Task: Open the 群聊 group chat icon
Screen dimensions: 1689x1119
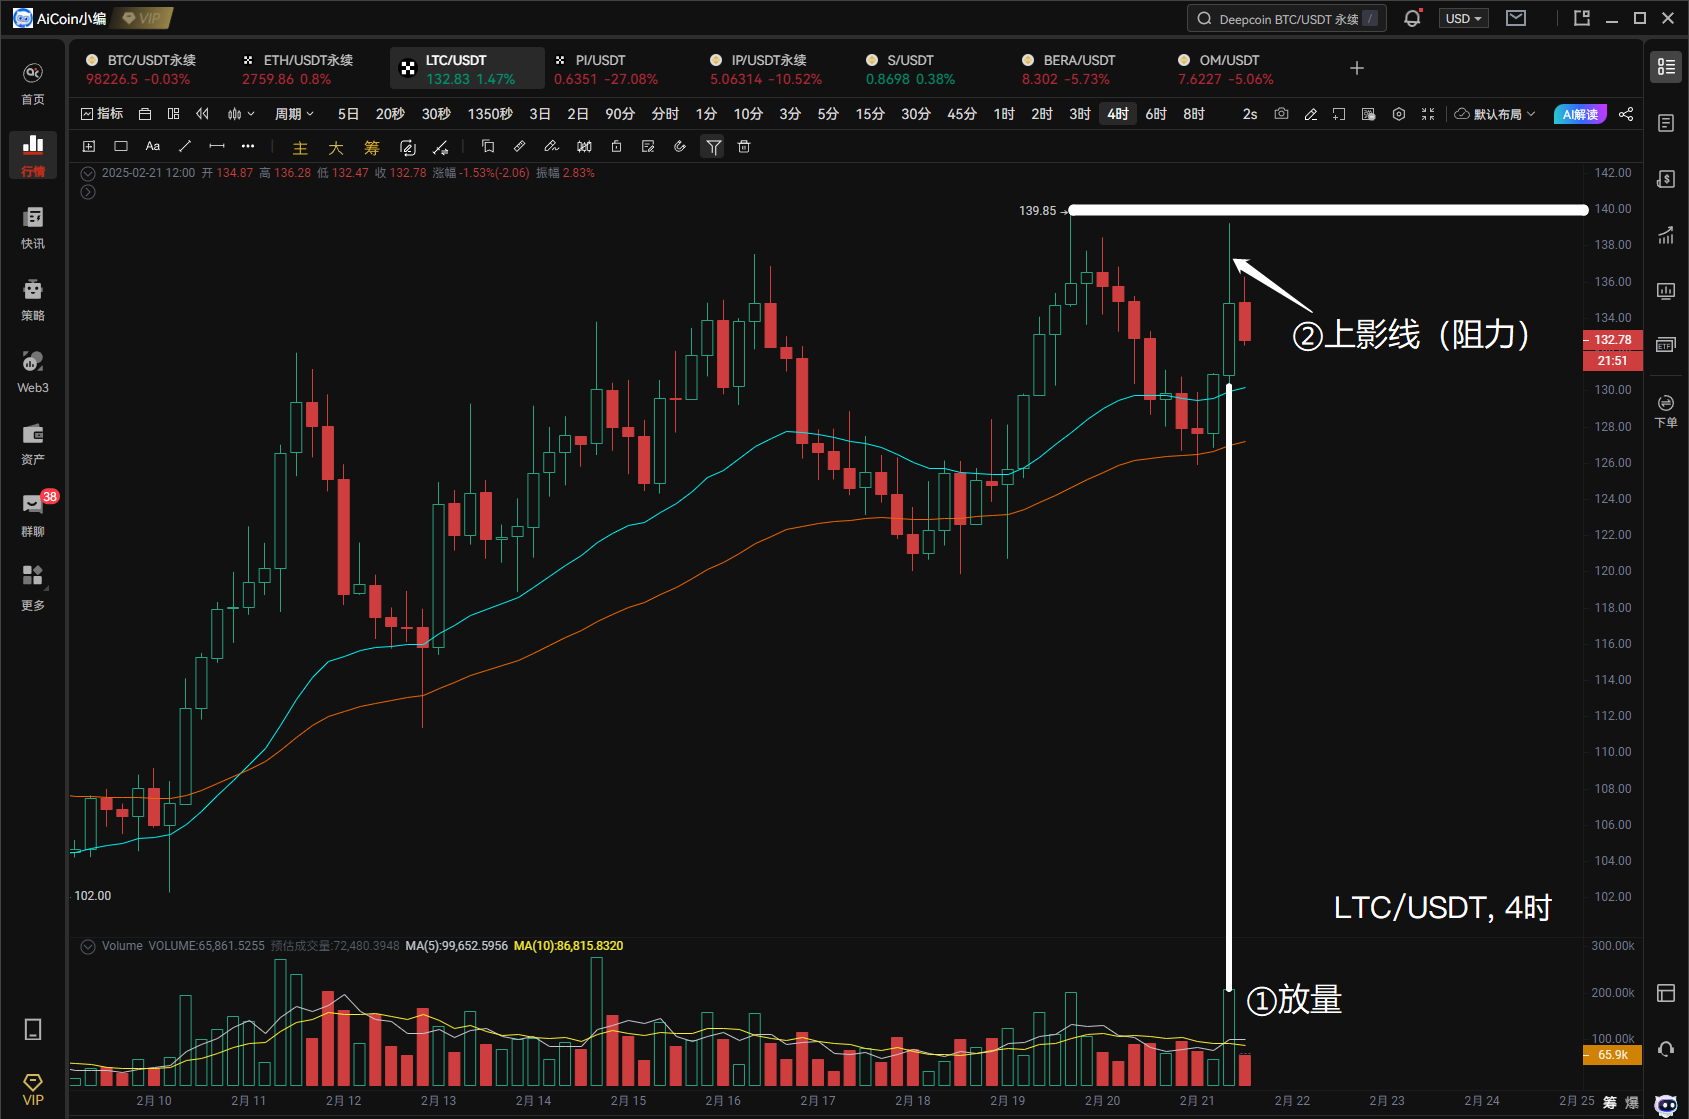Action: click(x=33, y=515)
